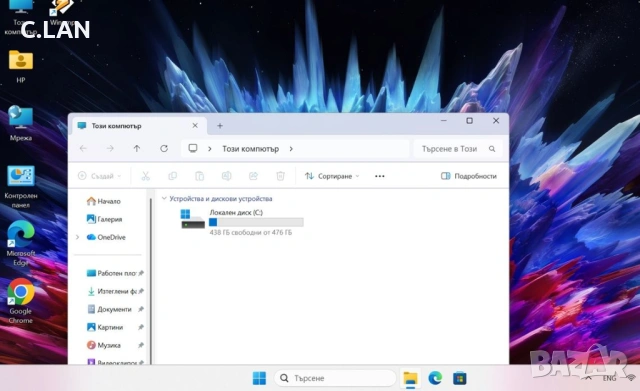640x391 pixels.
Task: Go forward in File Explorer
Action: point(110,149)
